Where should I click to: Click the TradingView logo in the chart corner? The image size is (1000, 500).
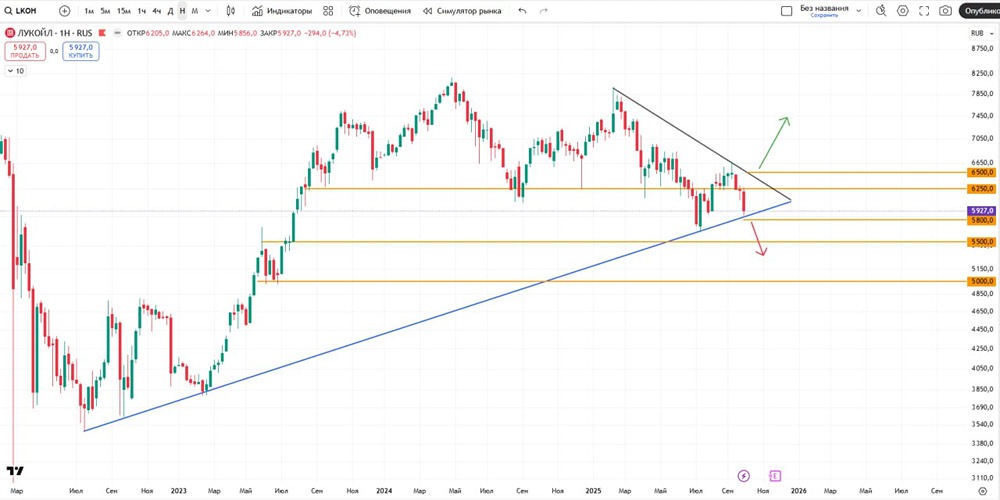tap(15, 471)
